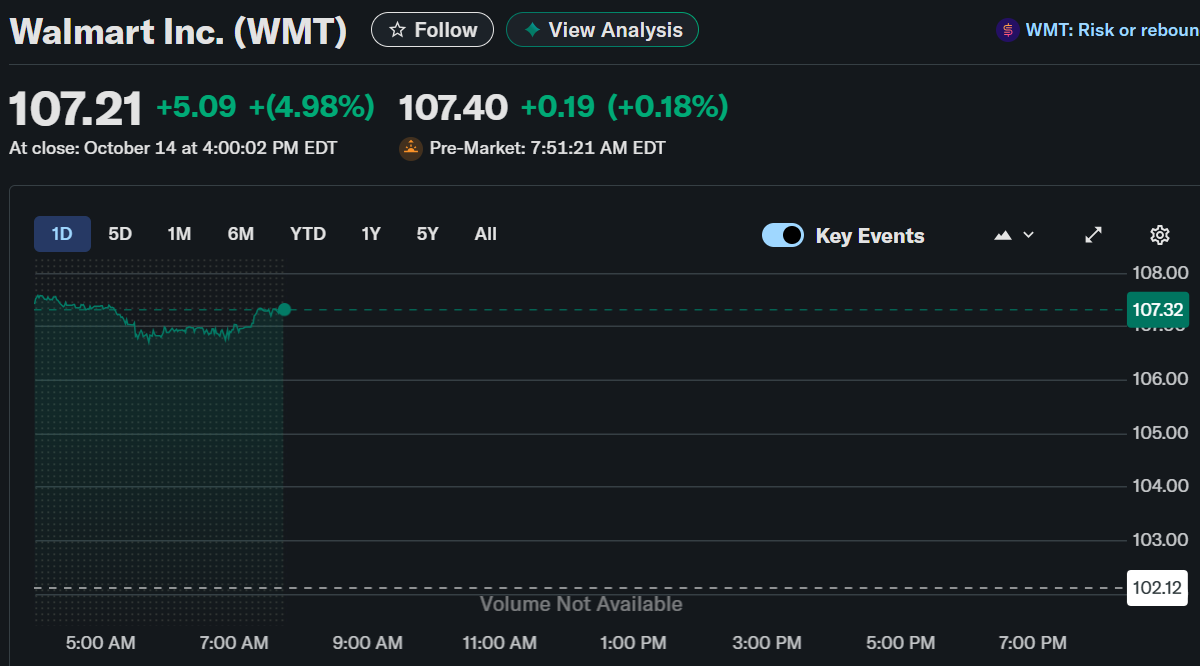Select the 1Y time range
The image size is (1200, 666).
coord(371,234)
